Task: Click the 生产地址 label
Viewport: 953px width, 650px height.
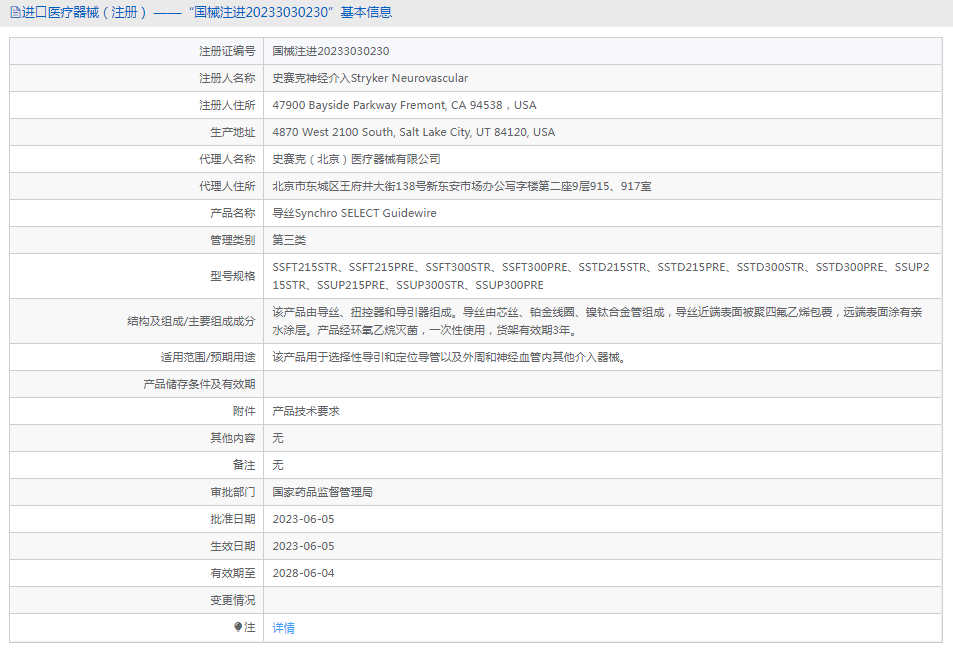Action: [233, 132]
